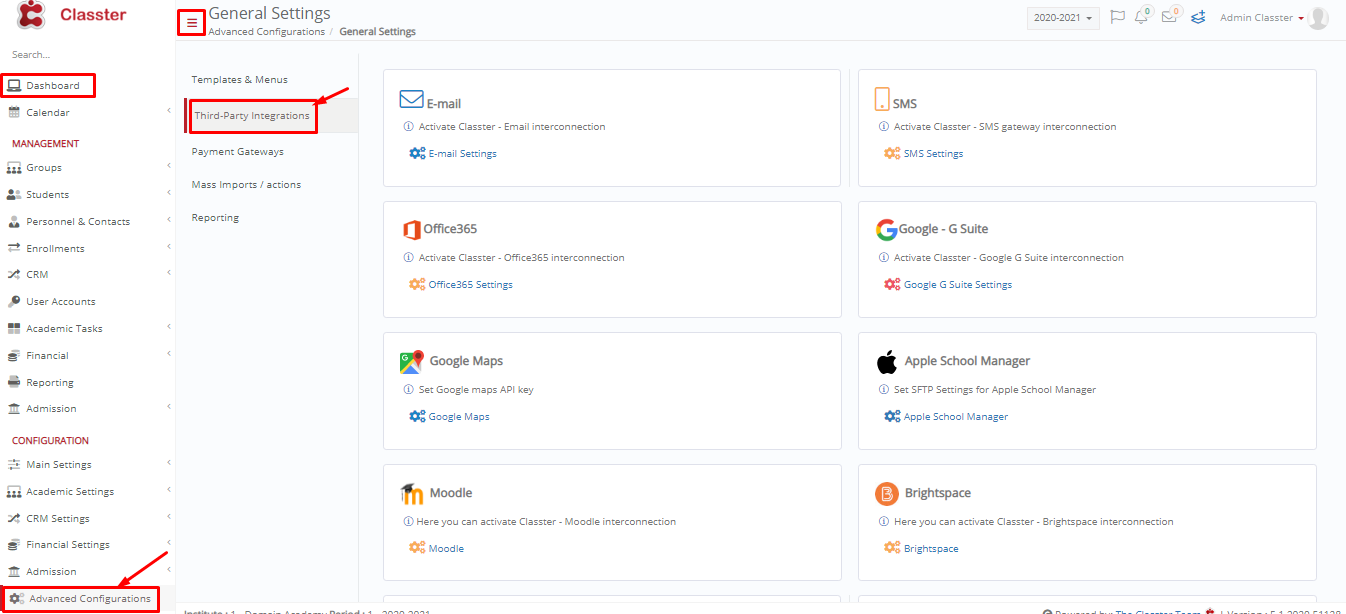Toggle the hamburger sidebar menu button
The width and height of the screenshot is (1346, 614).
coord(192,22)
